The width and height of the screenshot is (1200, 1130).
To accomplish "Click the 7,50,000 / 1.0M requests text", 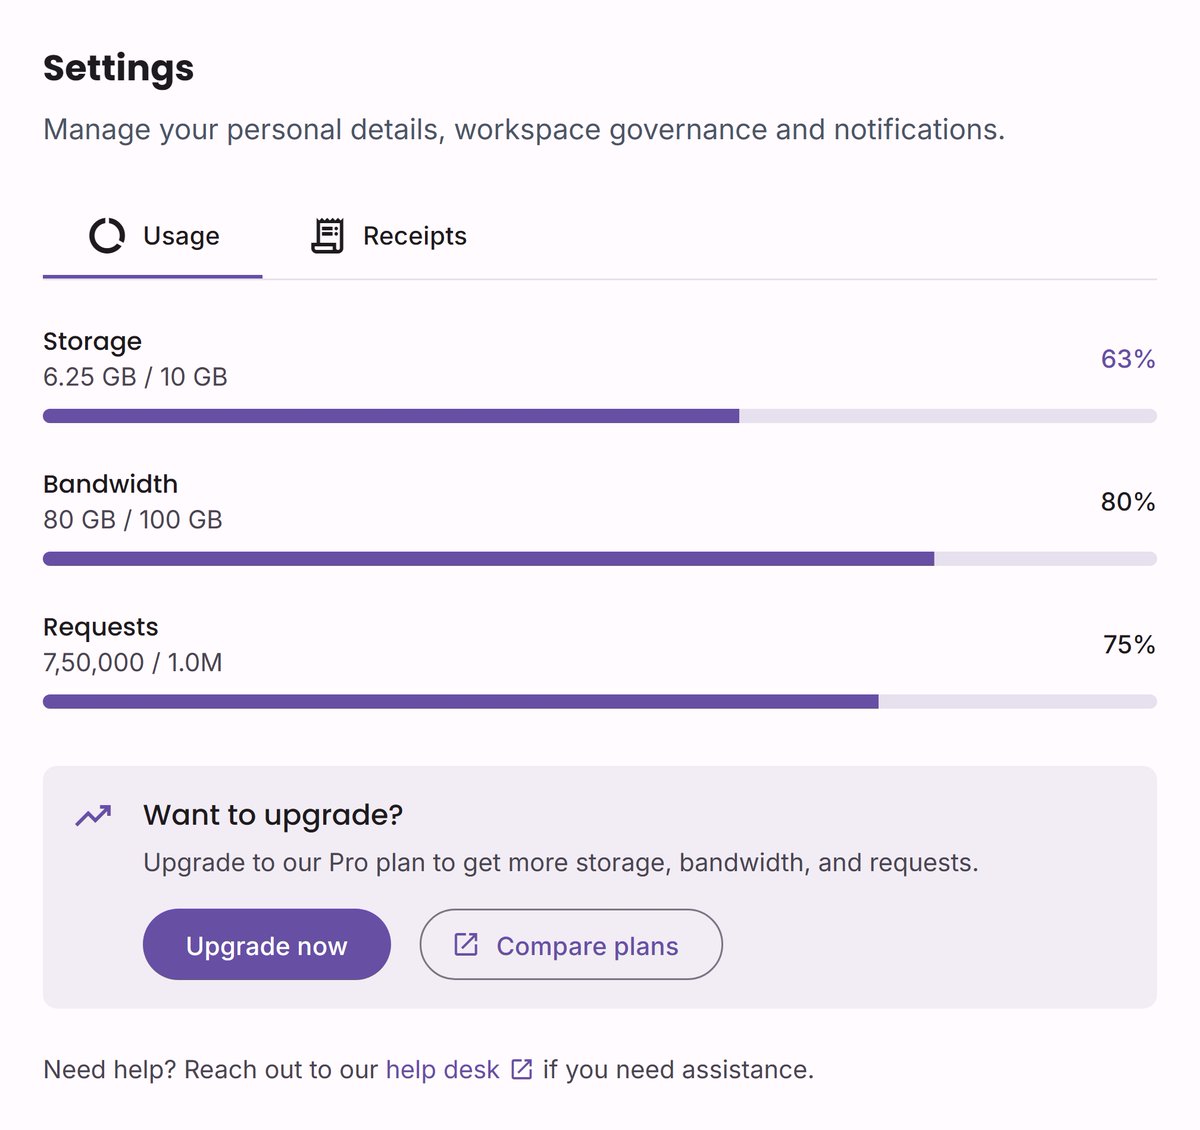I will tap(133, 663).
